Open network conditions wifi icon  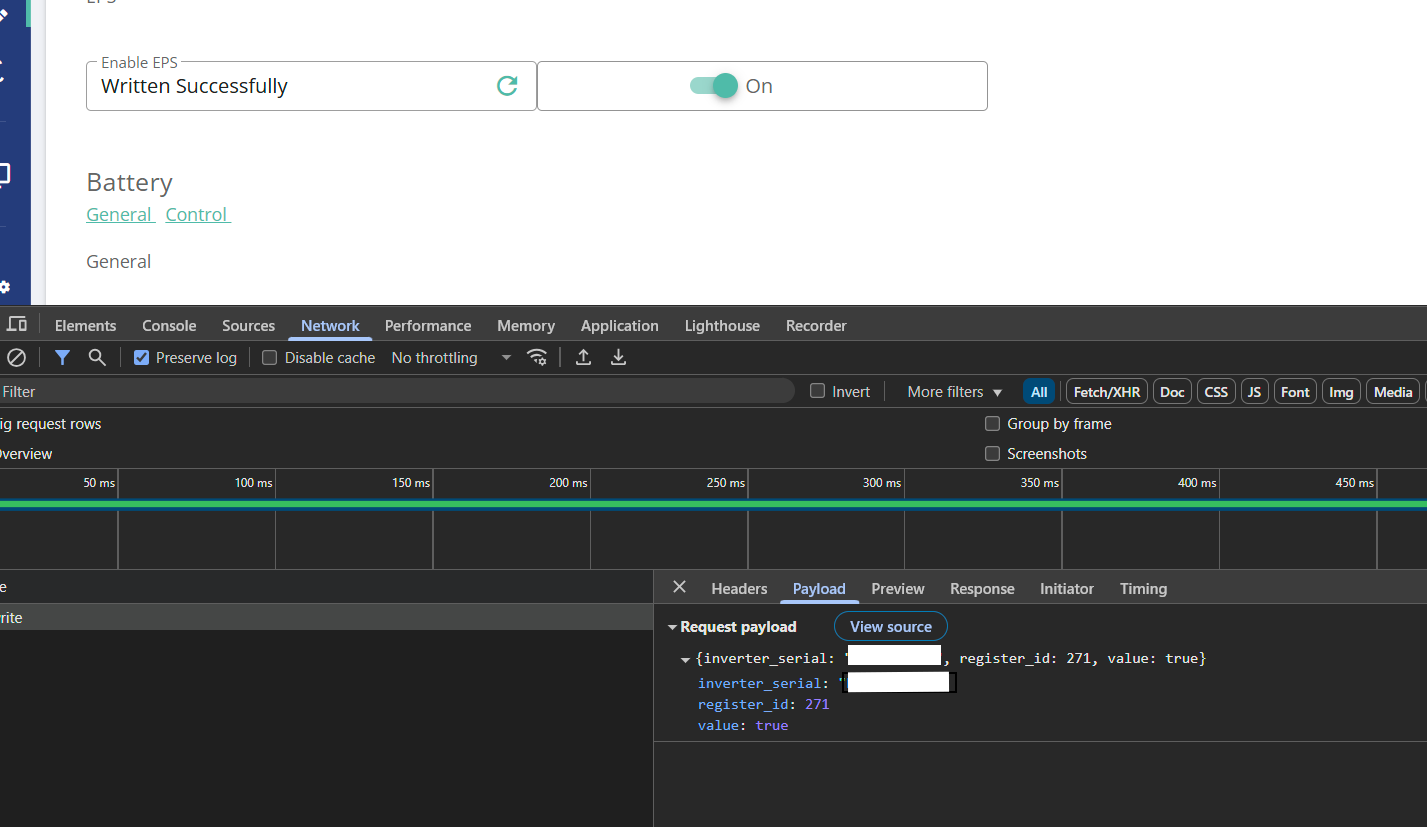click(x=537, y=357)
